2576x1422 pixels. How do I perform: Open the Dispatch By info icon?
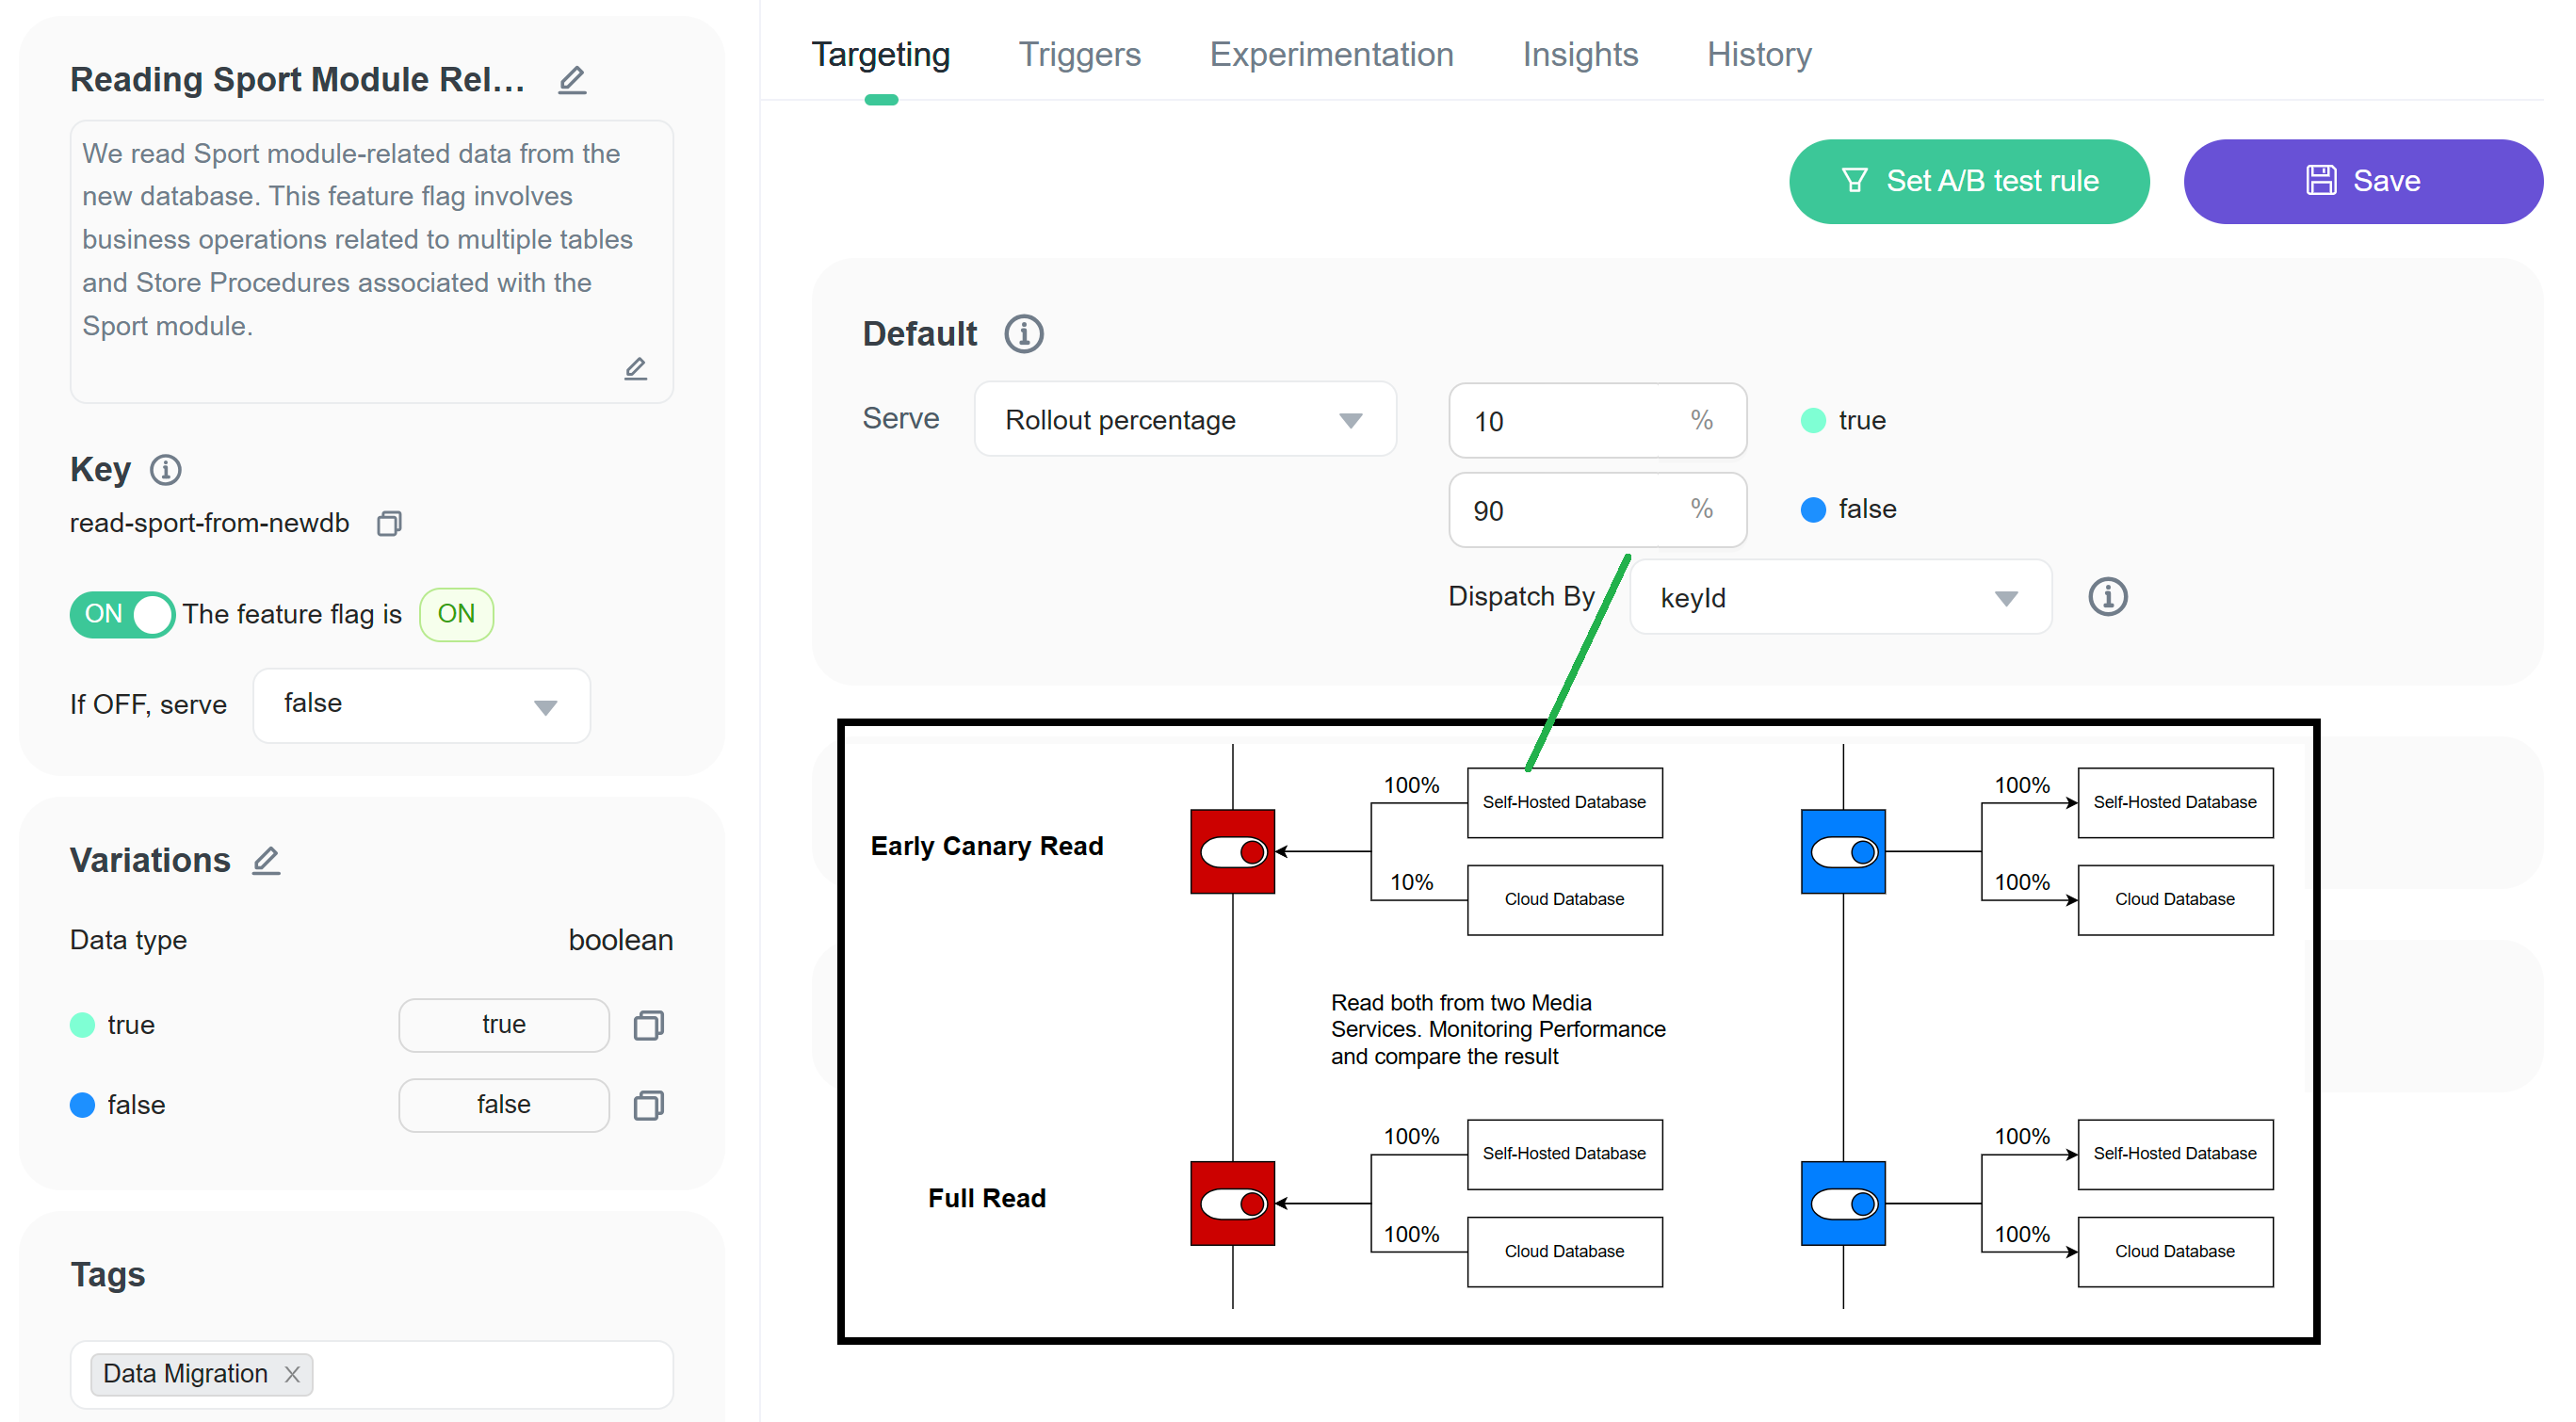pos(2107,597)
